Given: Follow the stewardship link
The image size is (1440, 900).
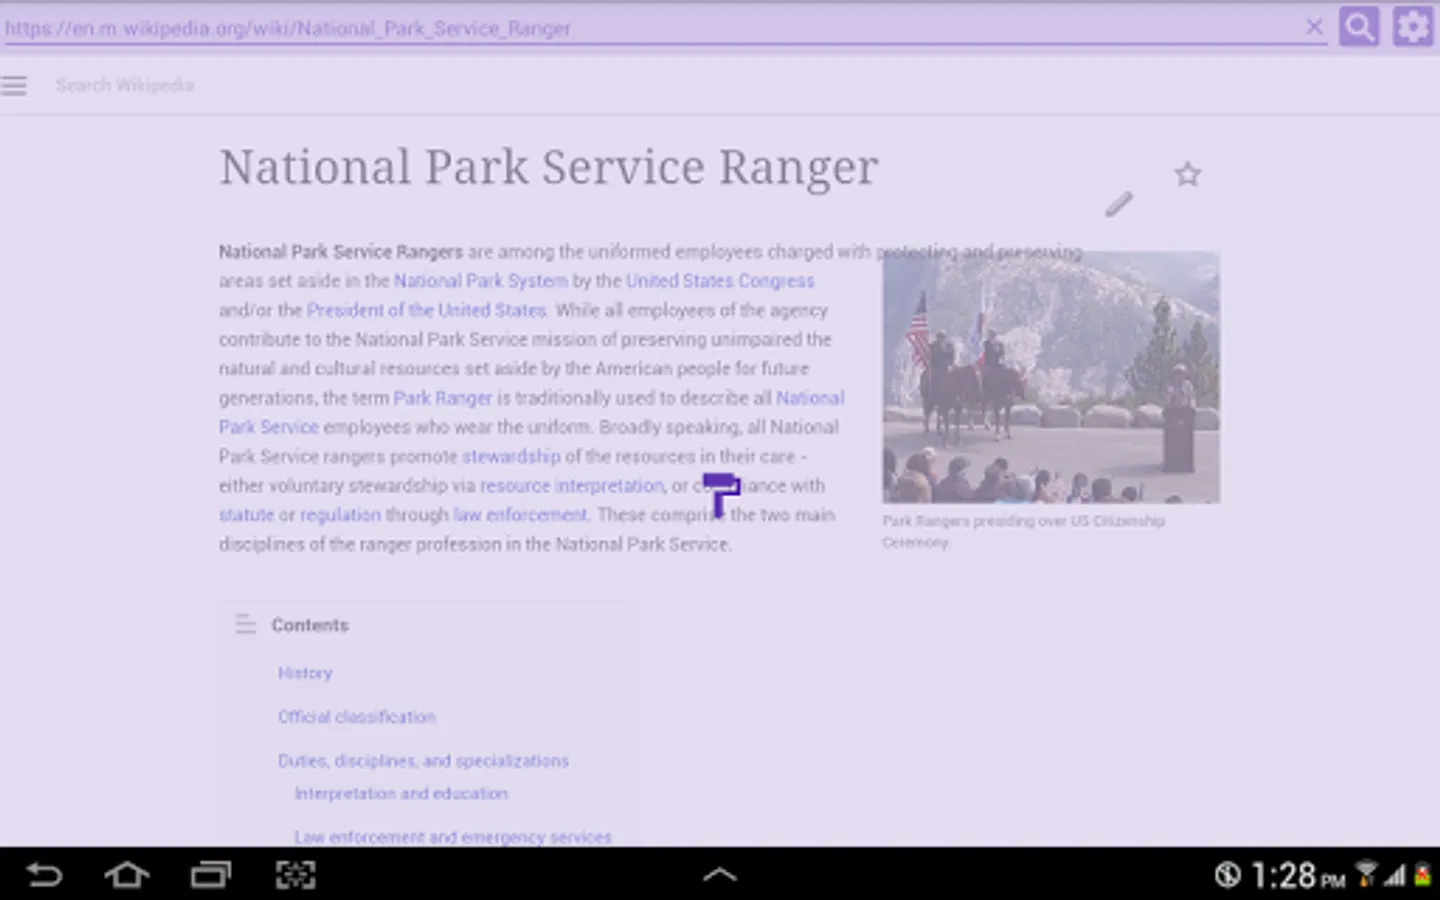Looking at the screenshot, I should [511, 457].
